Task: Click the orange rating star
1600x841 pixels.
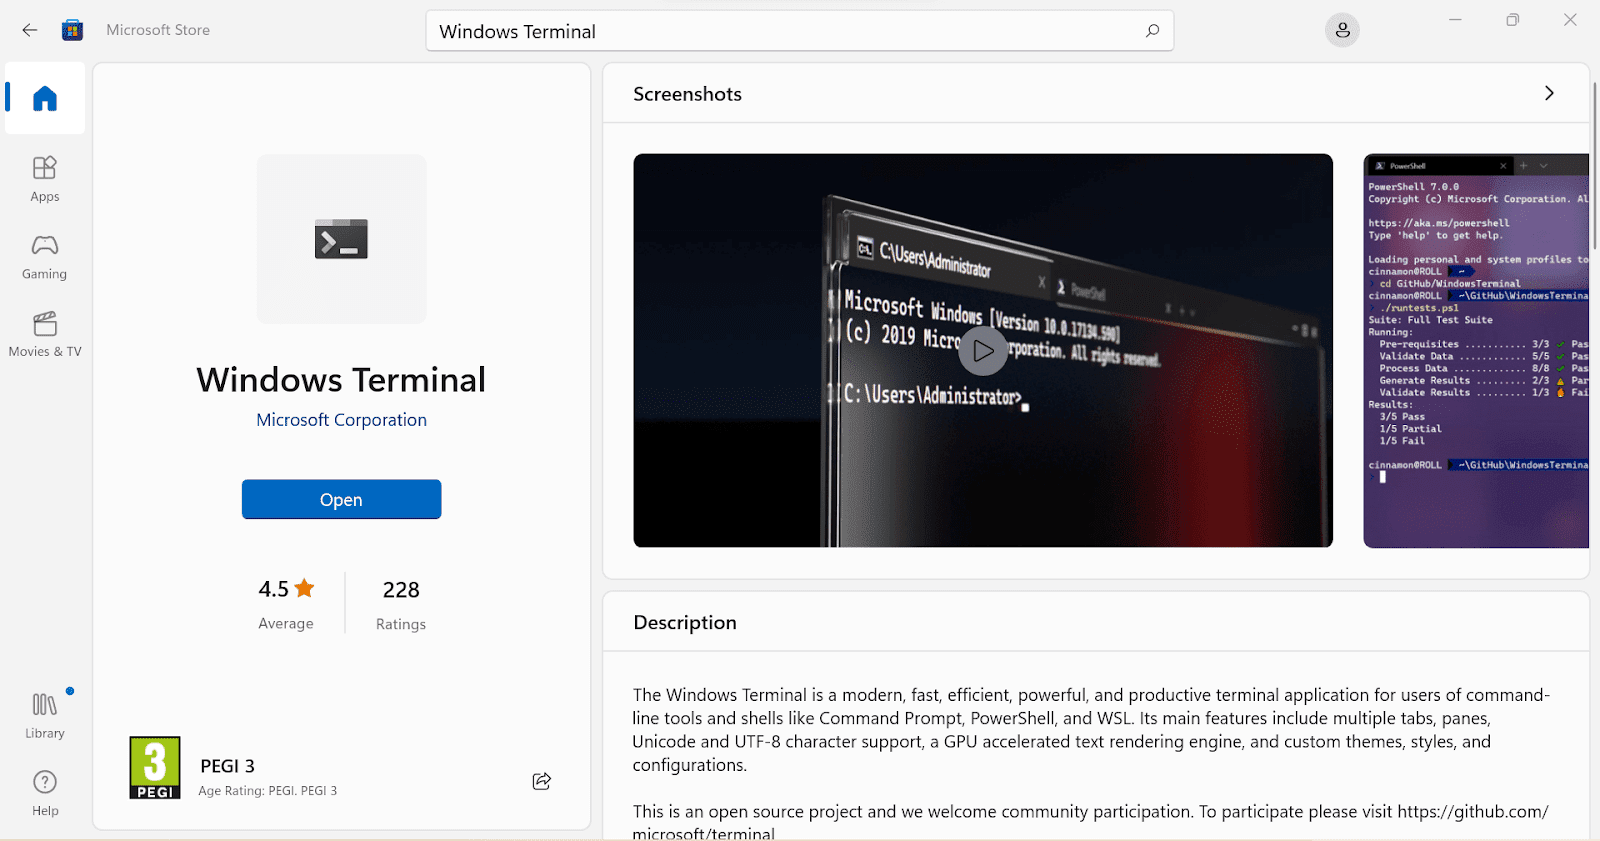Action: pyautogui.click(x=305, y=588)
